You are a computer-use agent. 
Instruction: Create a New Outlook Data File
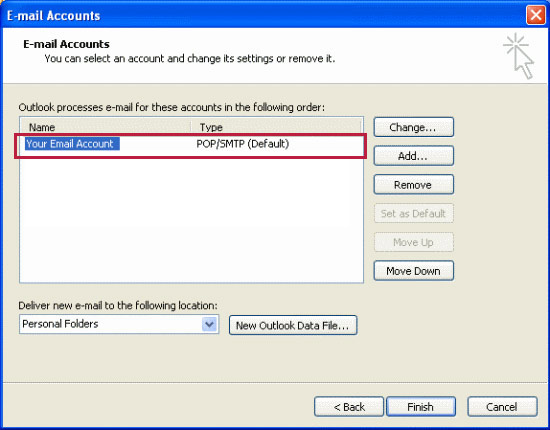[293, 325]
